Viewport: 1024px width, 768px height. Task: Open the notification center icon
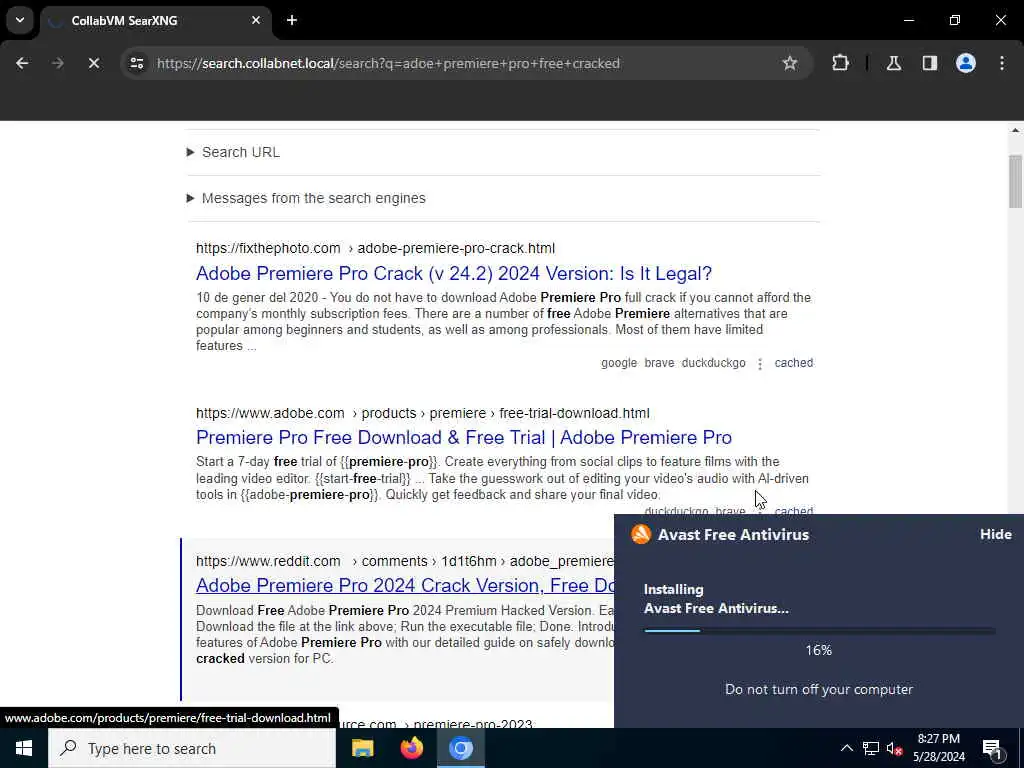[992, 749]
